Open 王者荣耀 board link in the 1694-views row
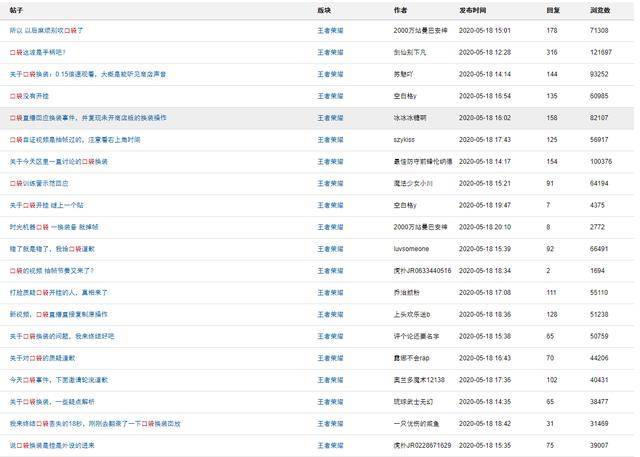 pos(331,271)
